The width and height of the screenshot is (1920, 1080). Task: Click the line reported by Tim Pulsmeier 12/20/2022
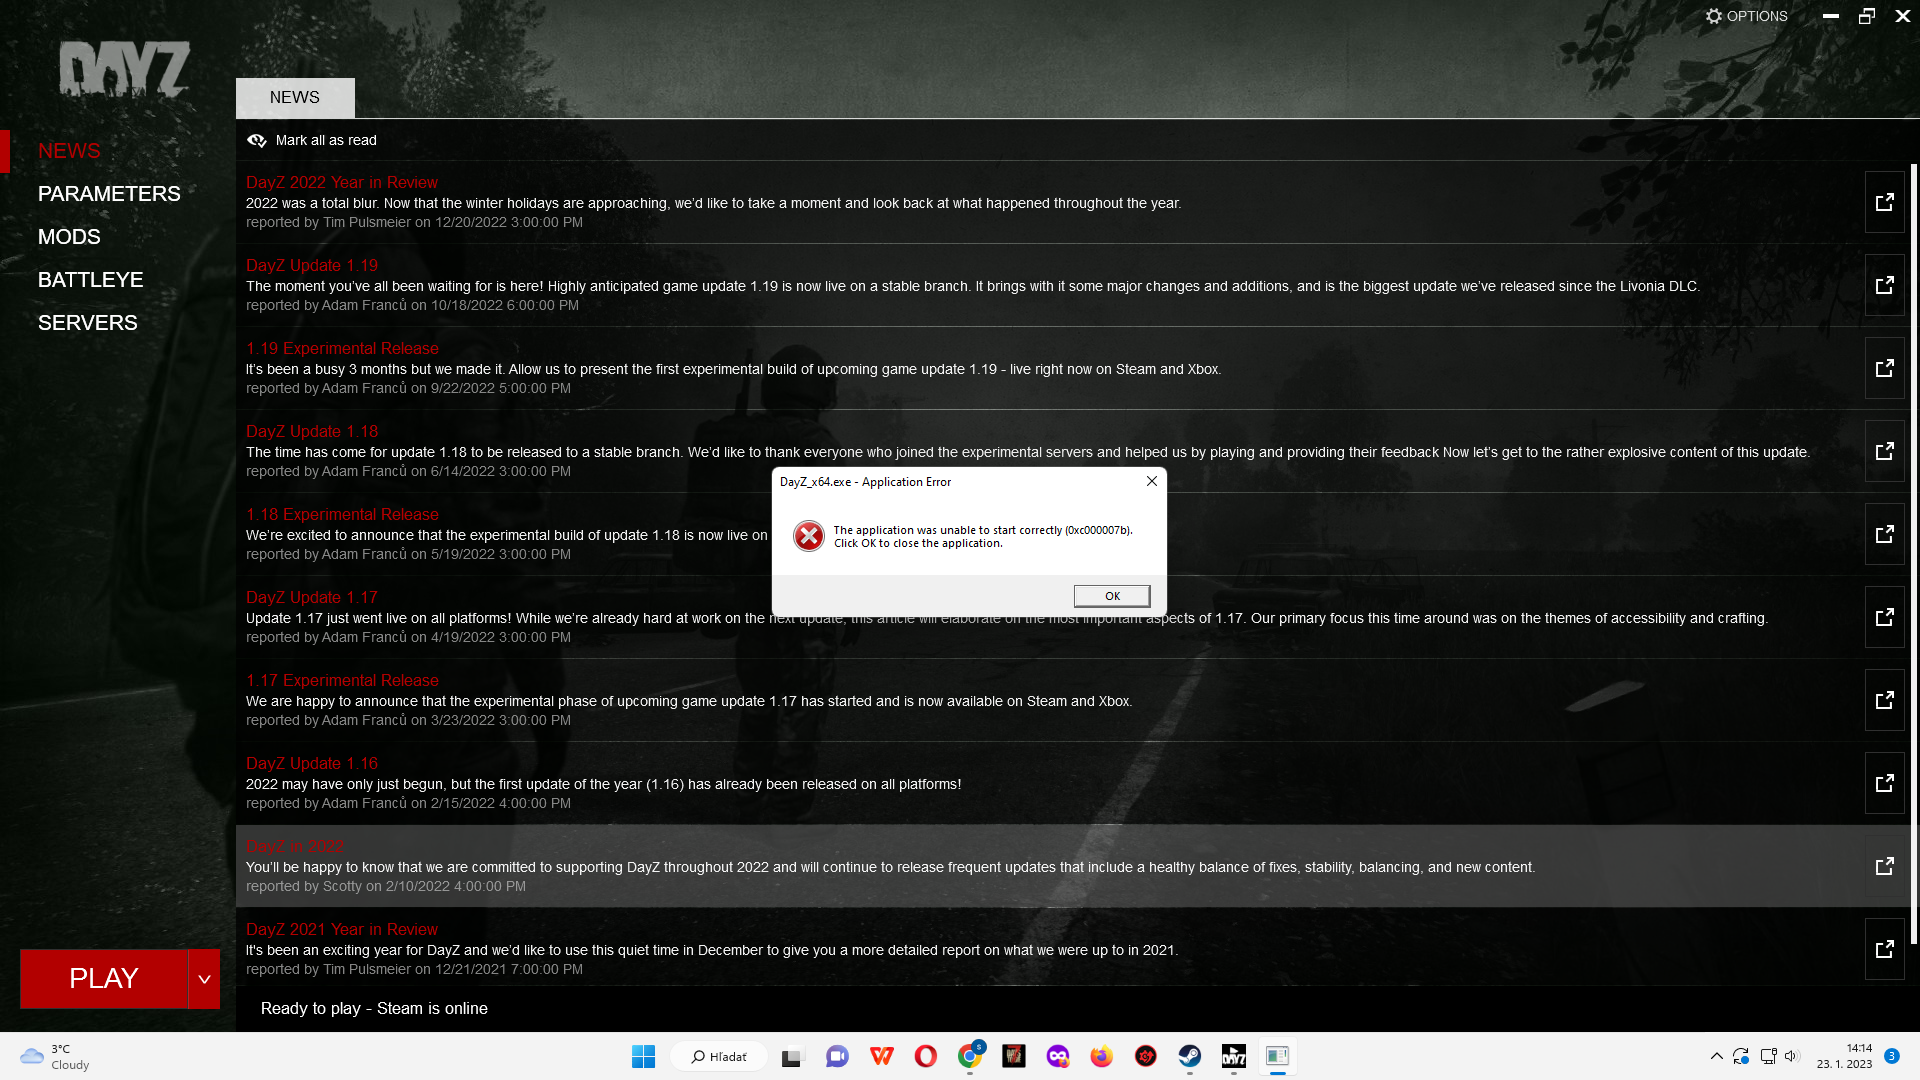coord(414,222)
